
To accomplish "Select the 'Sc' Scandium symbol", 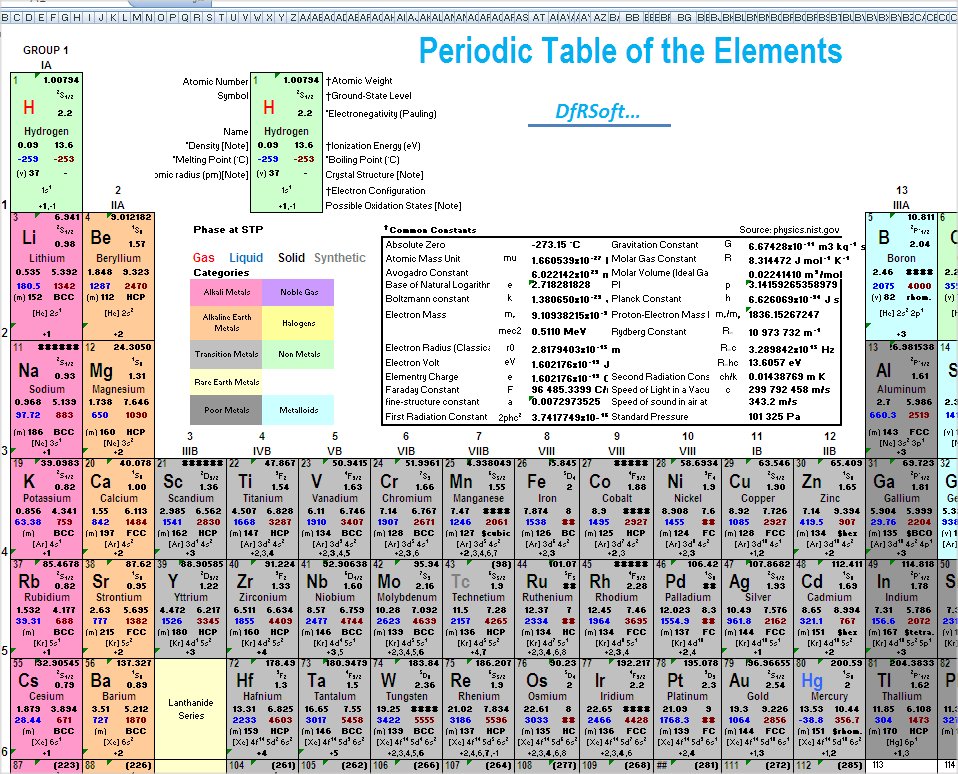I will pyautogui.click(x=173, y=481).
